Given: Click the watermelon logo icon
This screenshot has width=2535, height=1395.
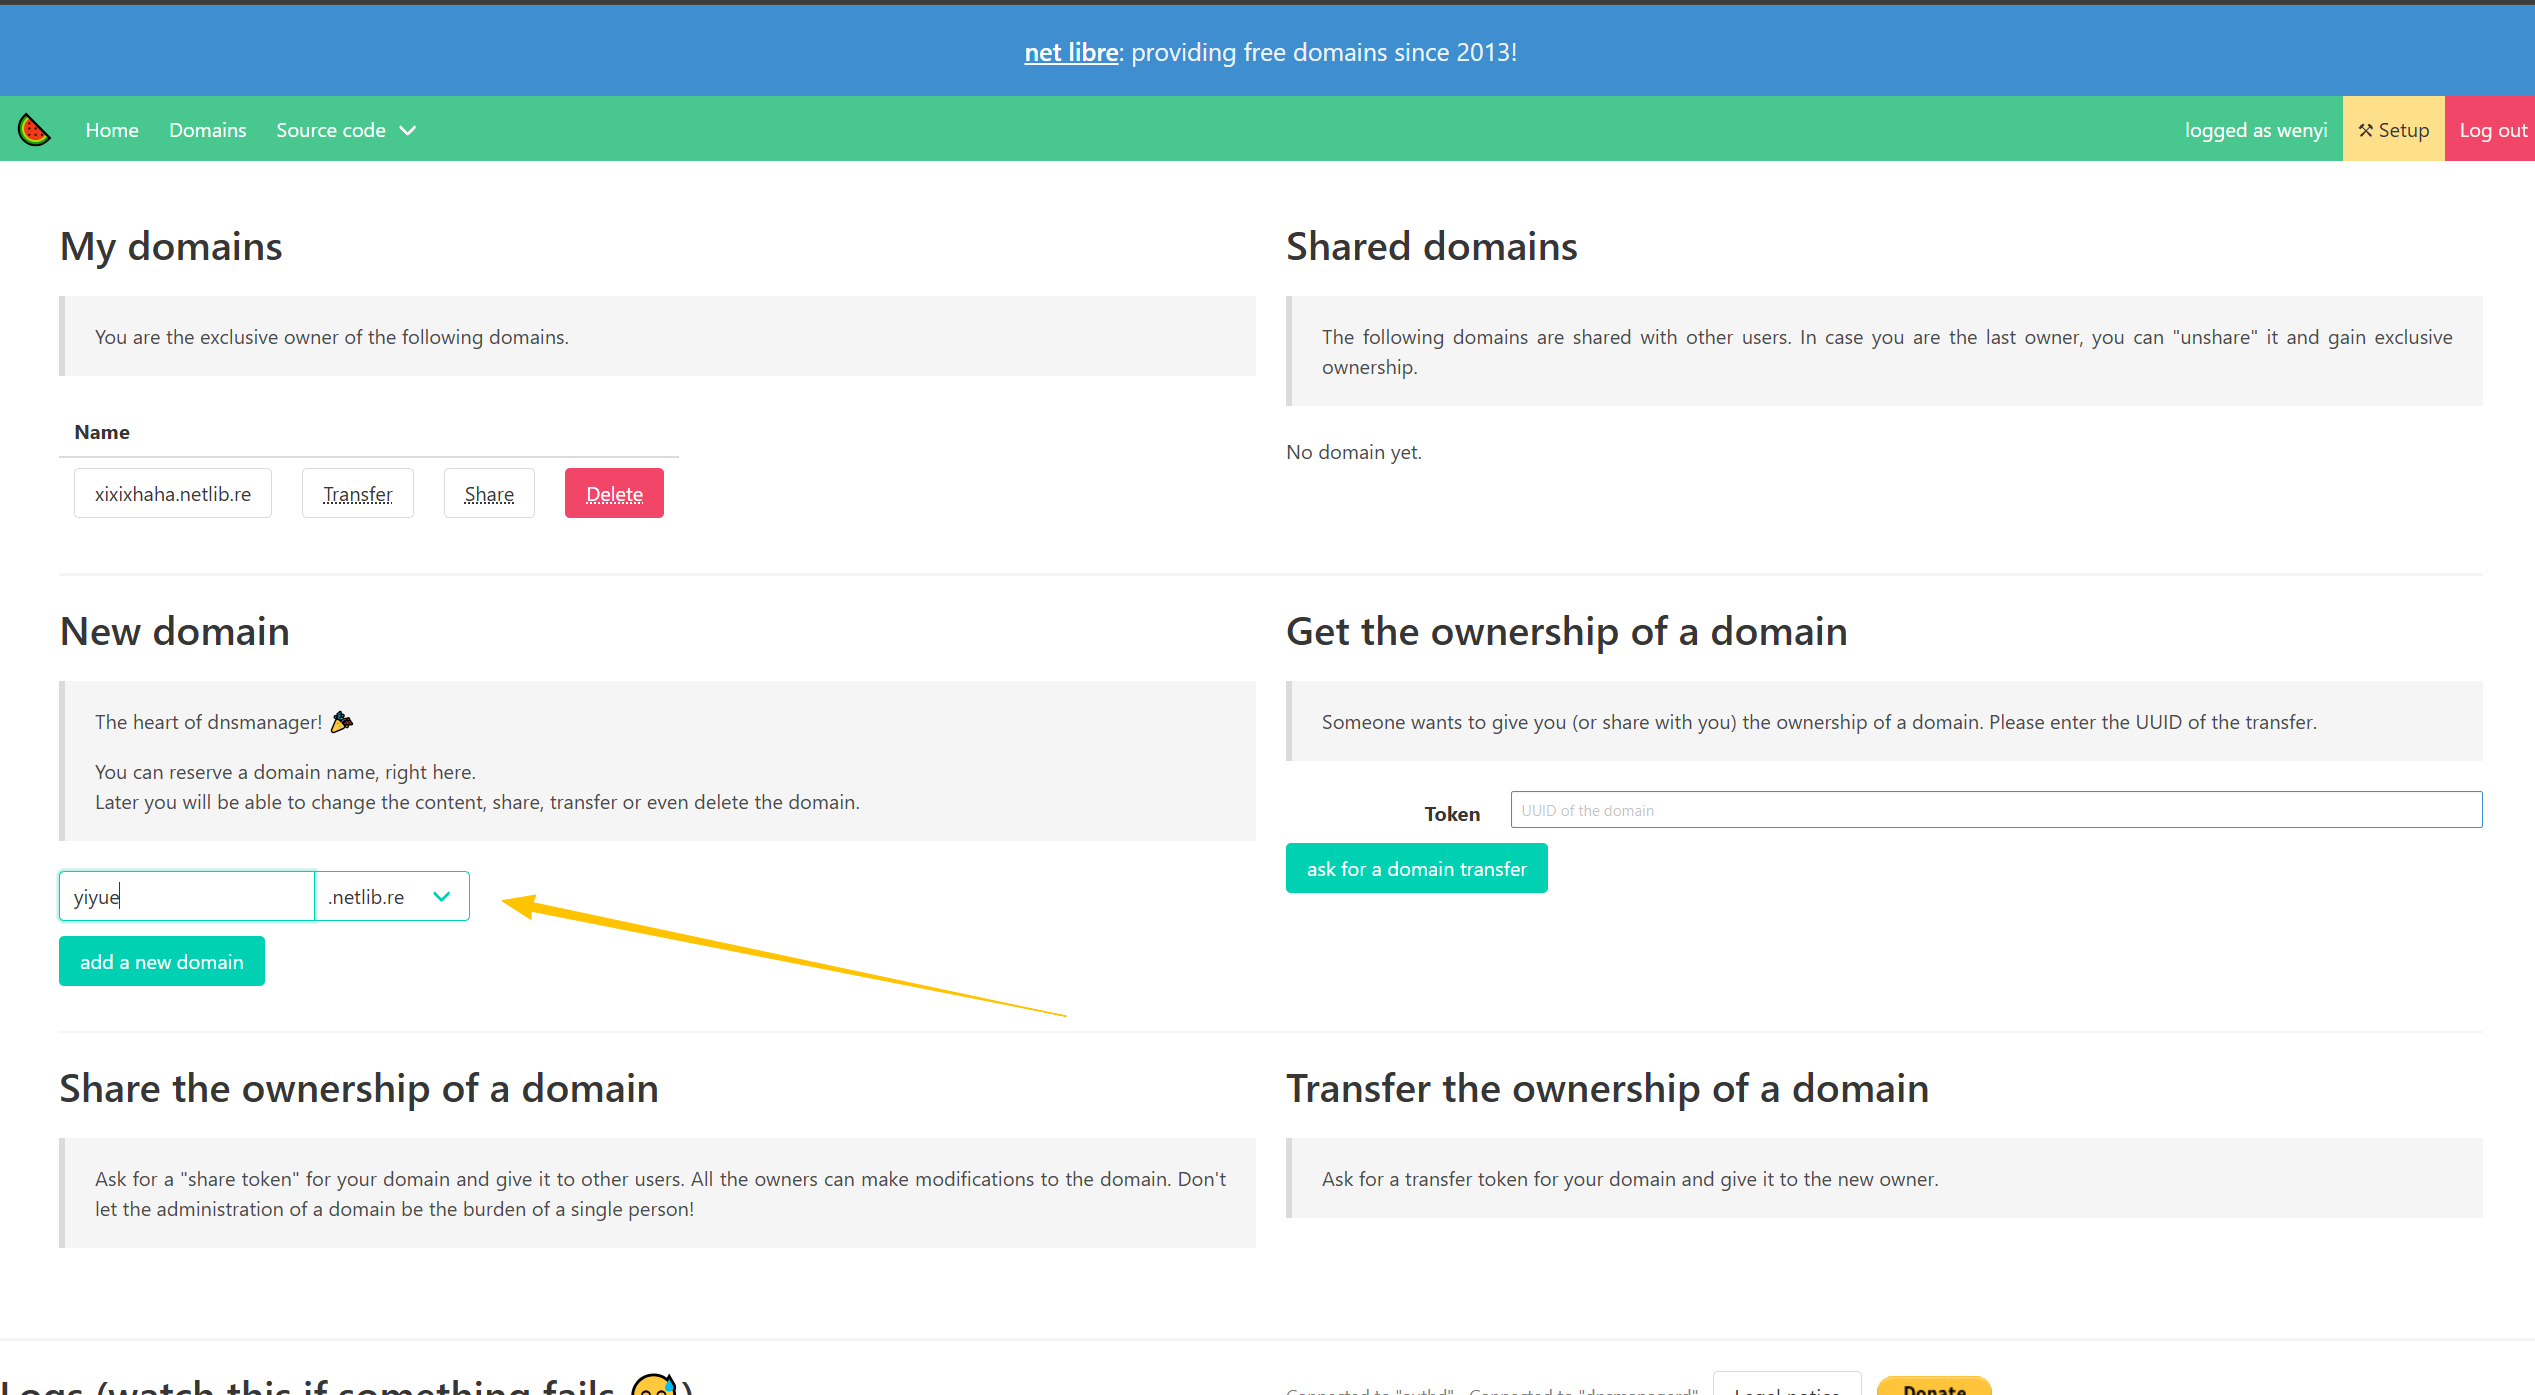Looking at the screenshot, I should point(34,130).
